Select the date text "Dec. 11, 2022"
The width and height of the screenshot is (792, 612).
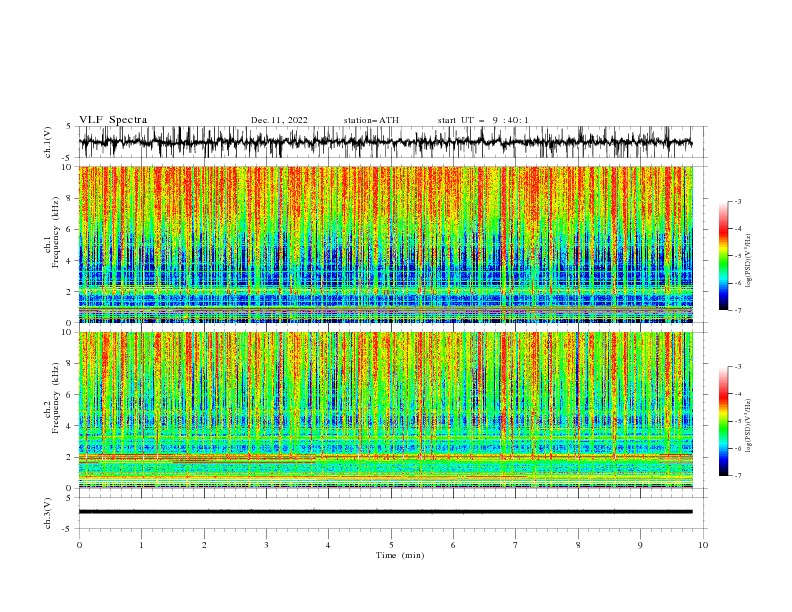(279, 120)
